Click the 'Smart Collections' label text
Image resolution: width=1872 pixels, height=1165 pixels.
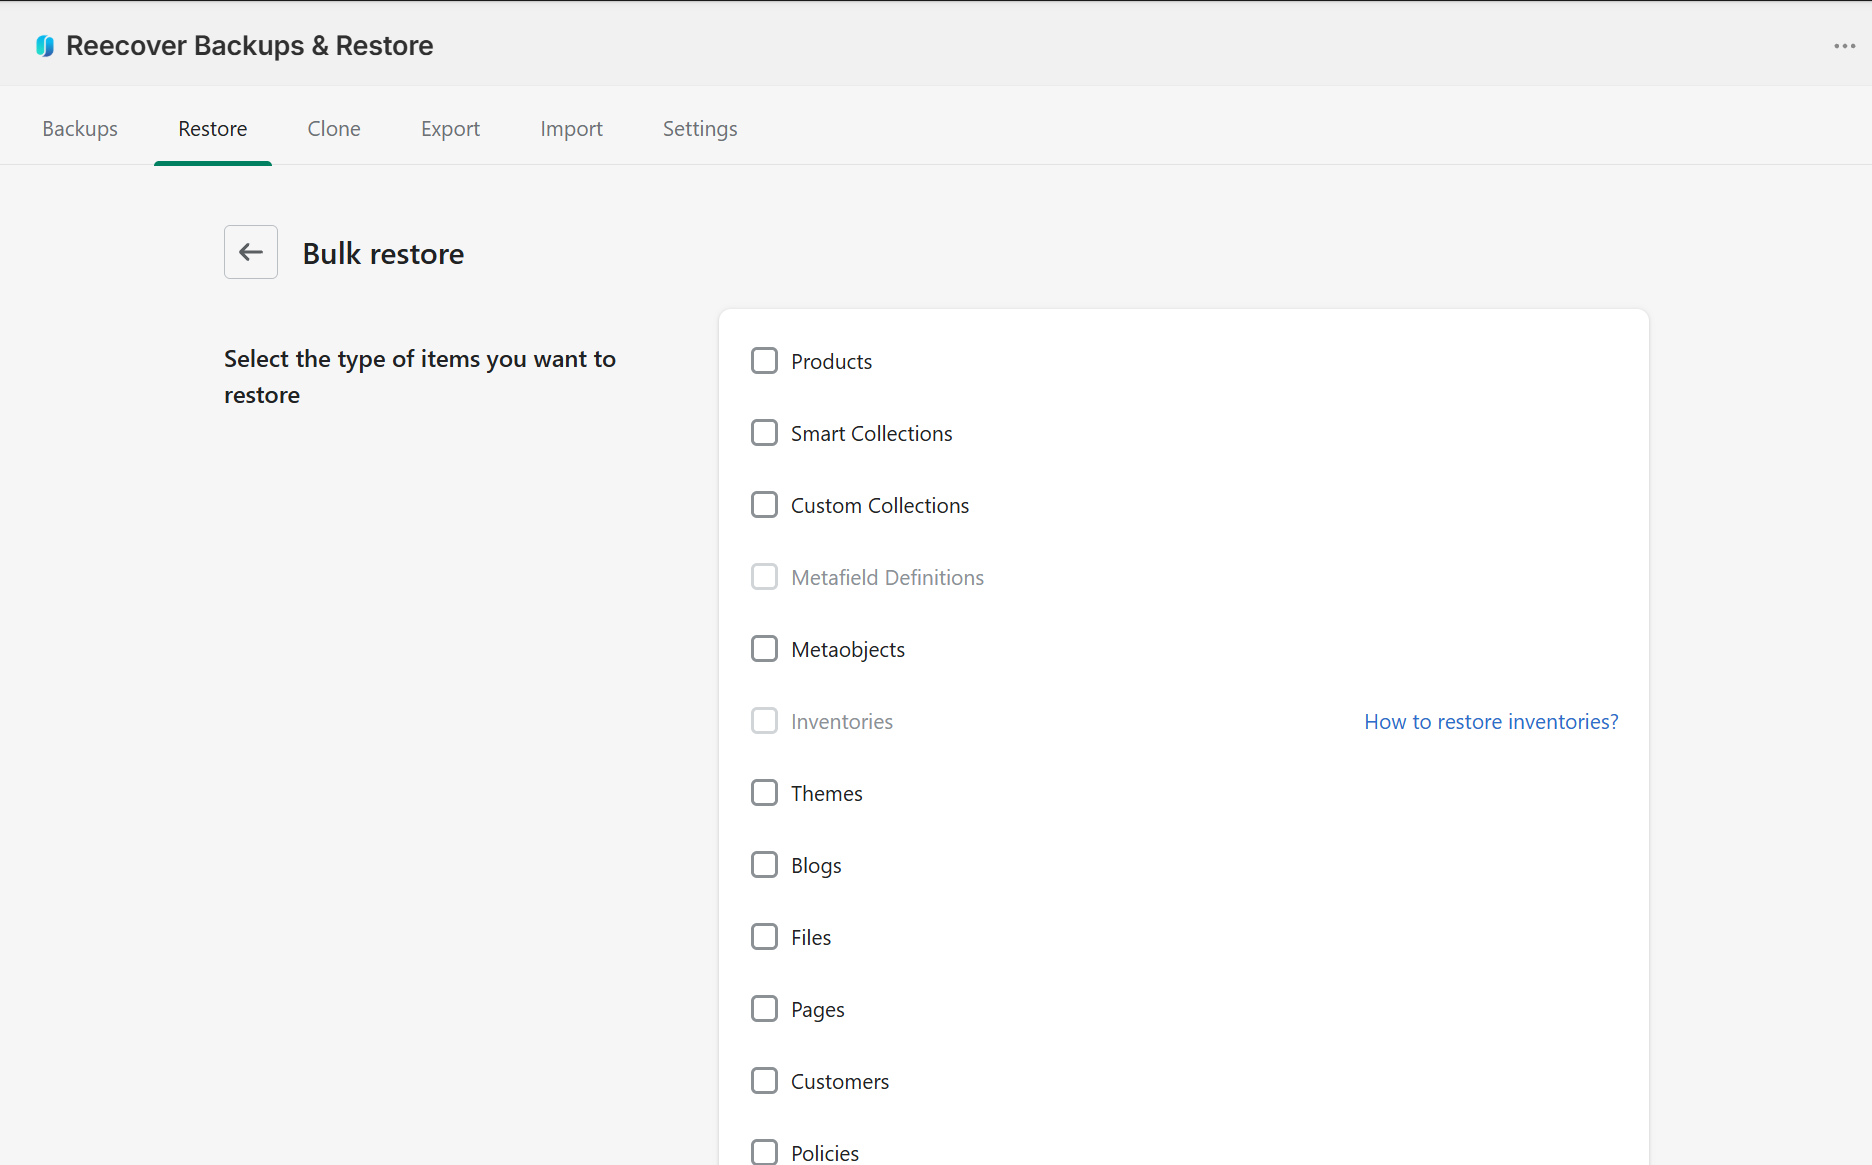[x=871, y=434]
